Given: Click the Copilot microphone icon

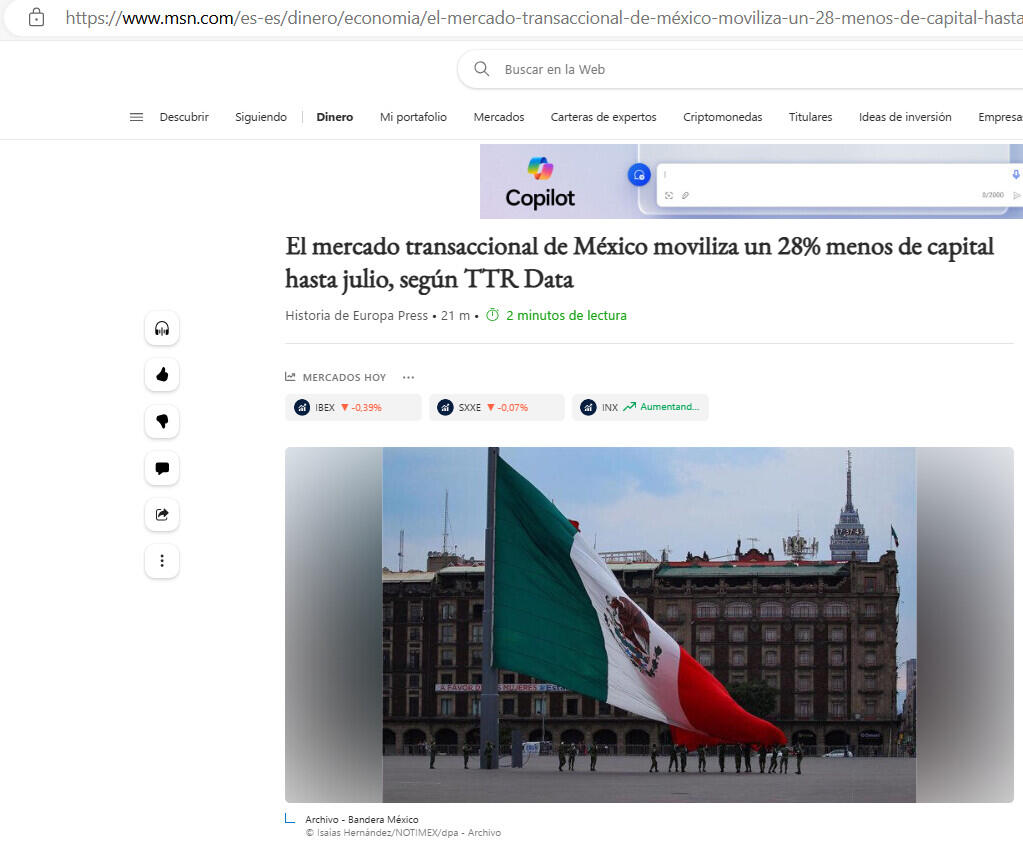Looking at the screenshot, I should tap(1016, 174).
